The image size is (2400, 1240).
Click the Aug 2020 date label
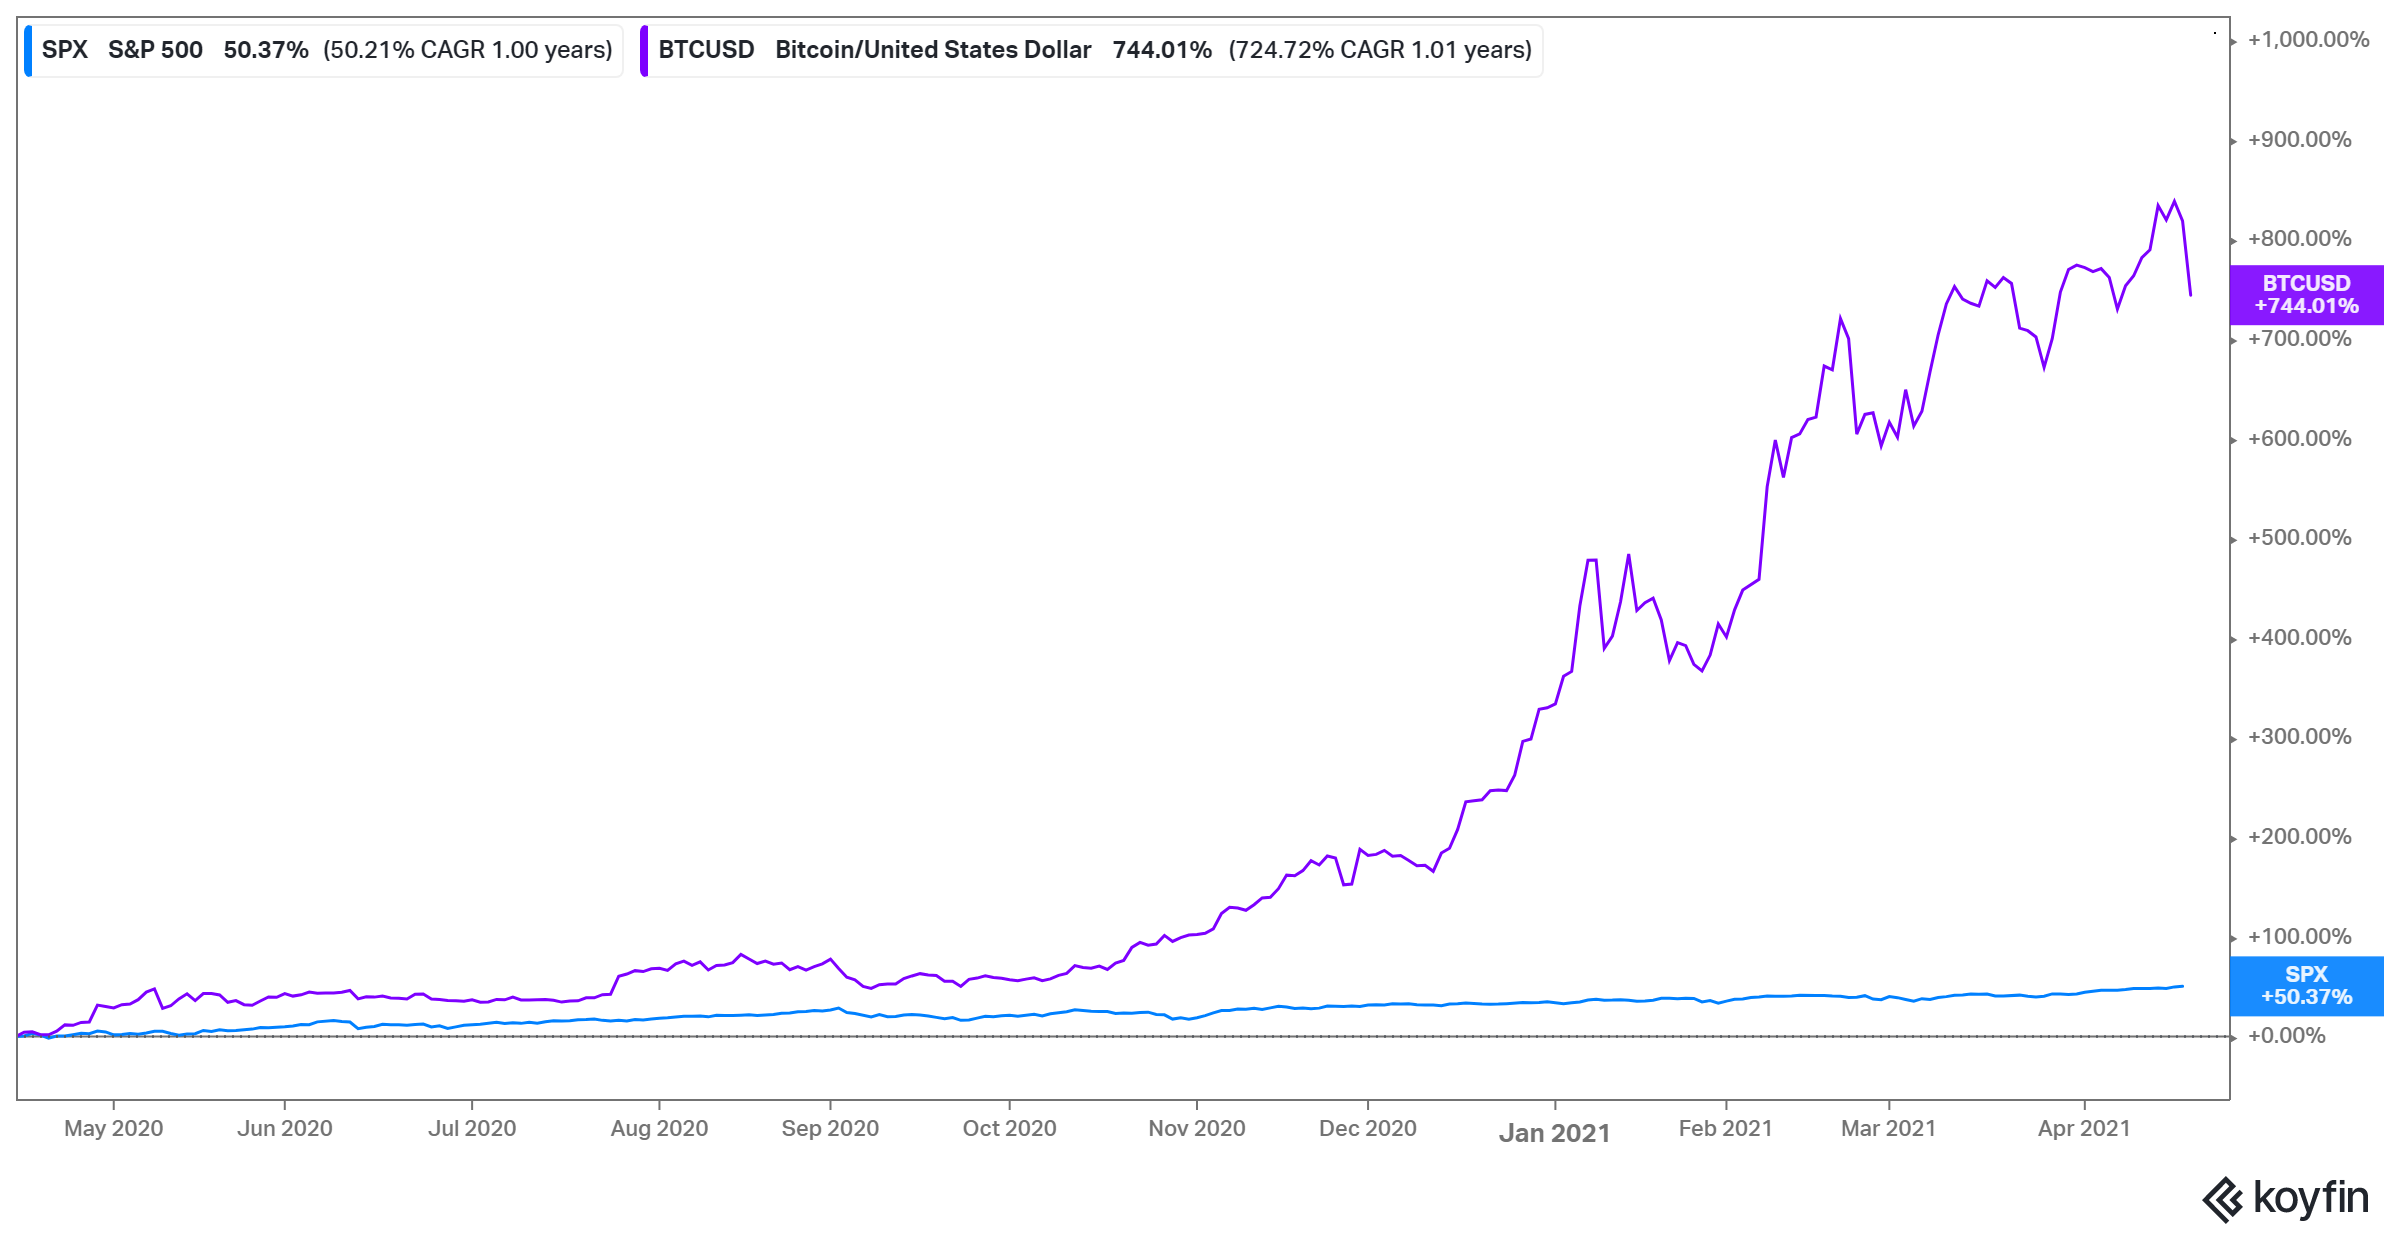[x=659, y=1129]
